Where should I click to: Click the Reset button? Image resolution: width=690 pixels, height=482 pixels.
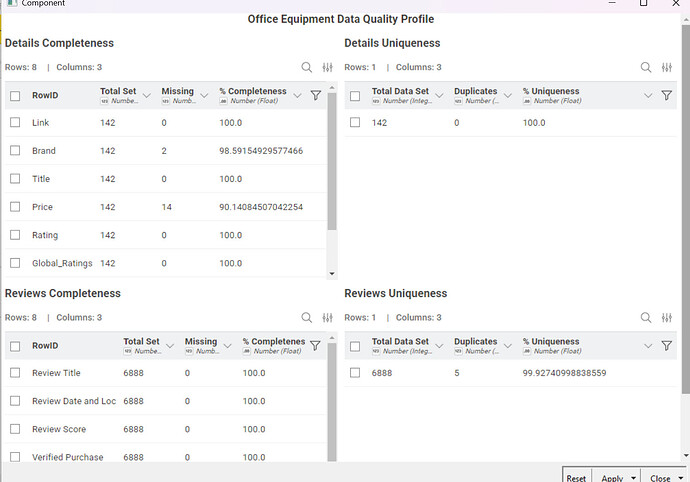tap(576, 478)
